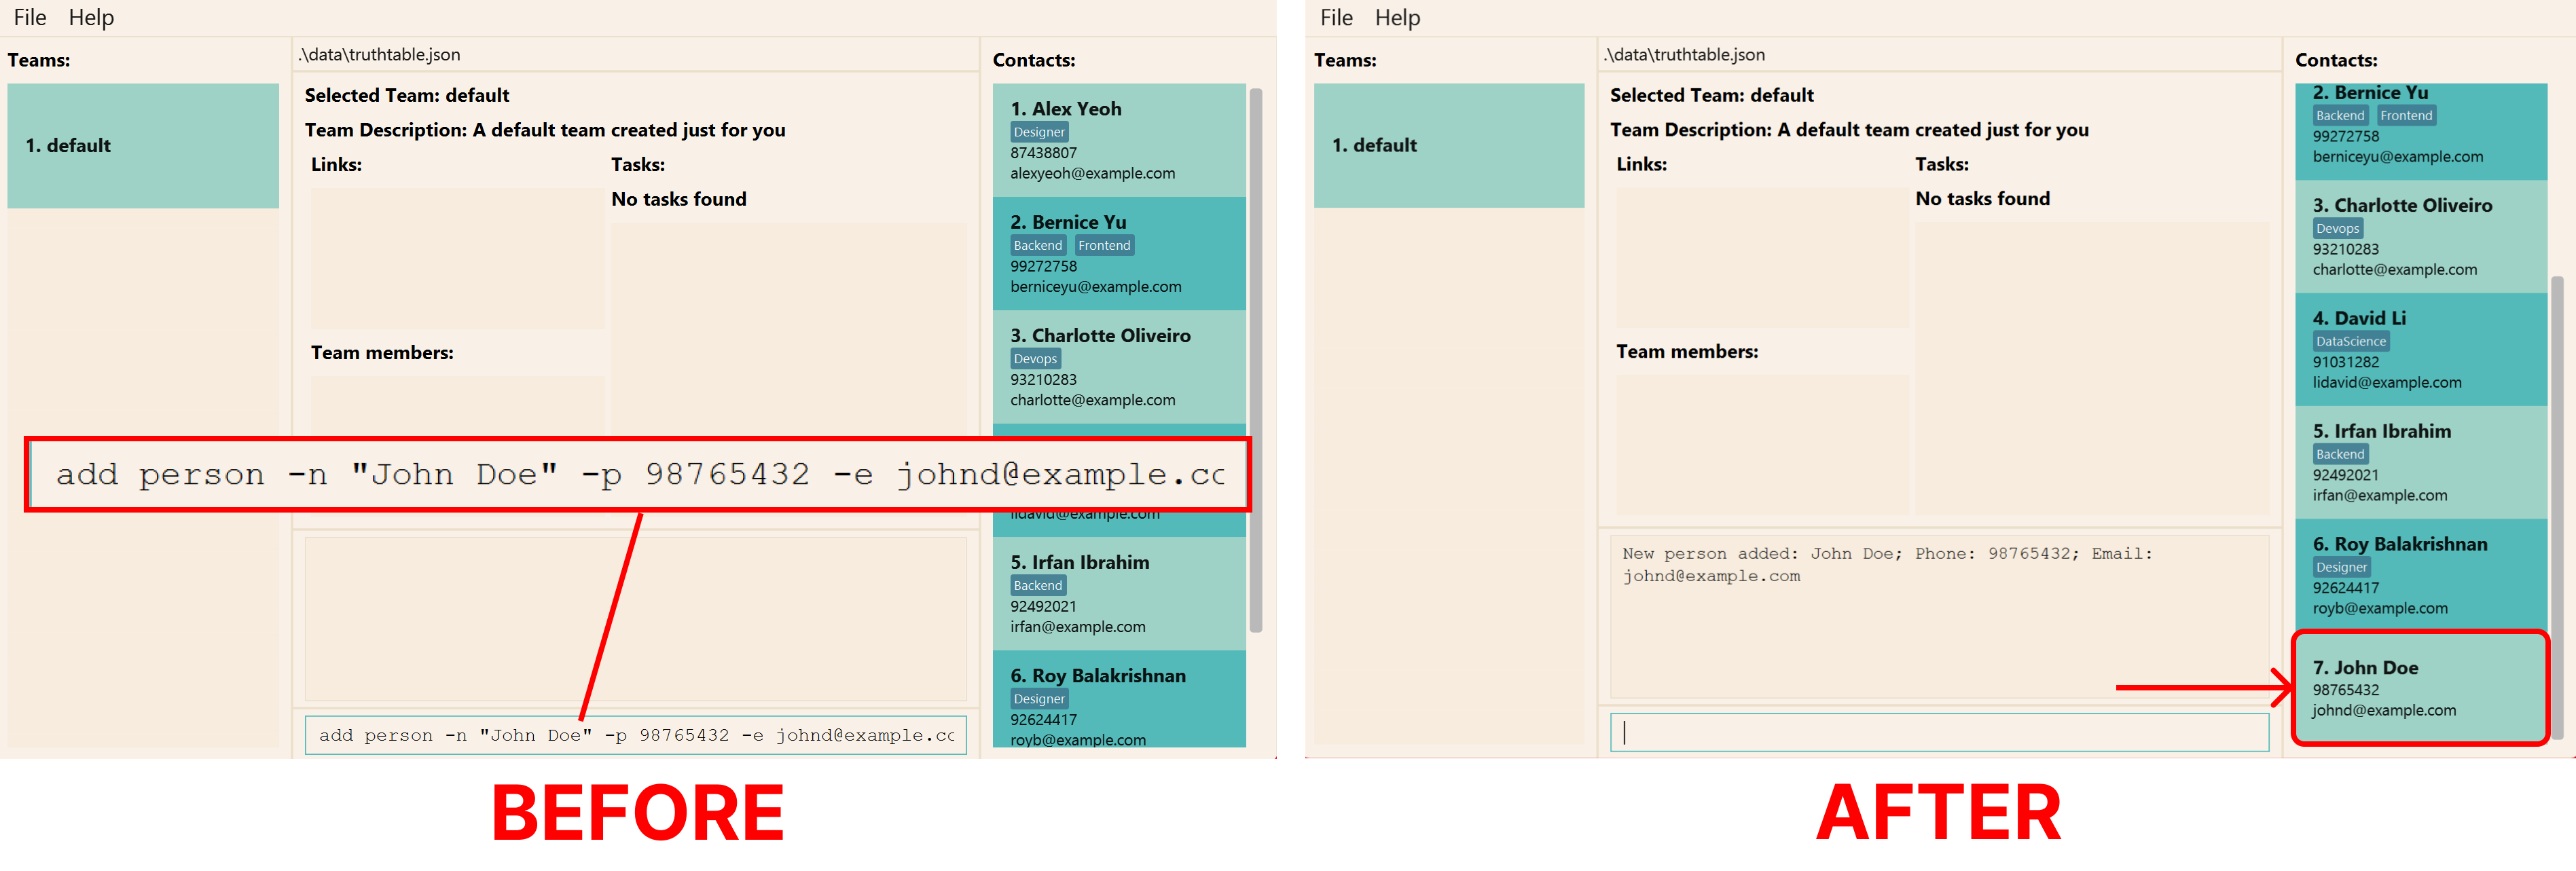
Task: Click charlotte@example.com email in BEFORE window
Action: point(1092,400)
